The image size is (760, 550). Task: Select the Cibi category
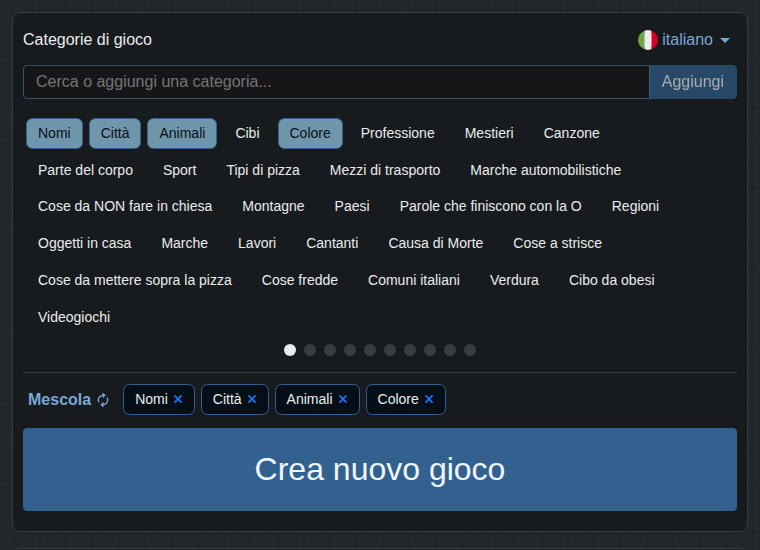coord(248,133)
